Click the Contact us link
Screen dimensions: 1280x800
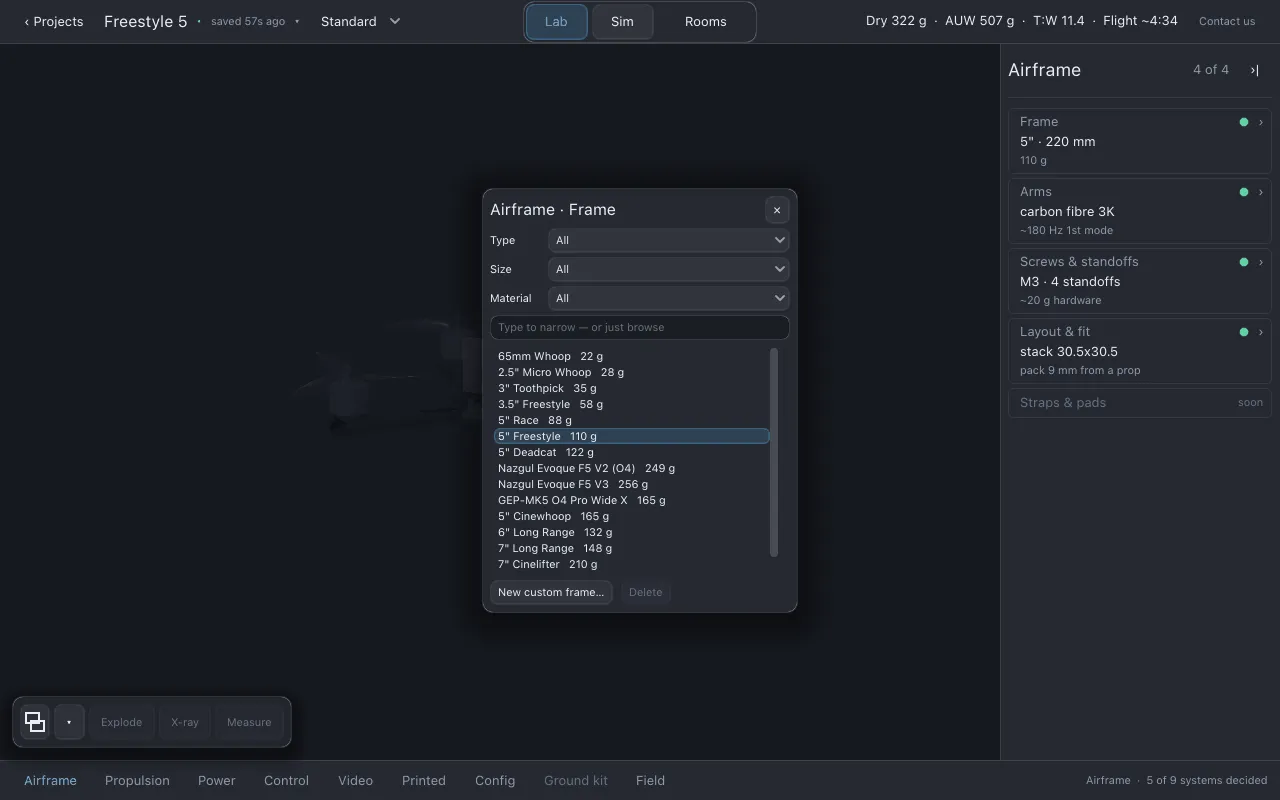tap(1227, 21)
